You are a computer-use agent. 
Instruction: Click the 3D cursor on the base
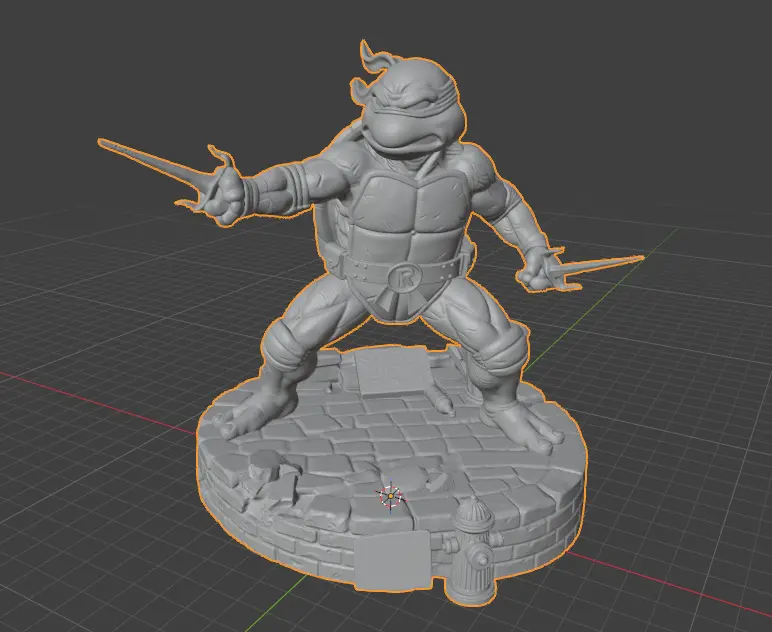[x=391, y=496]
